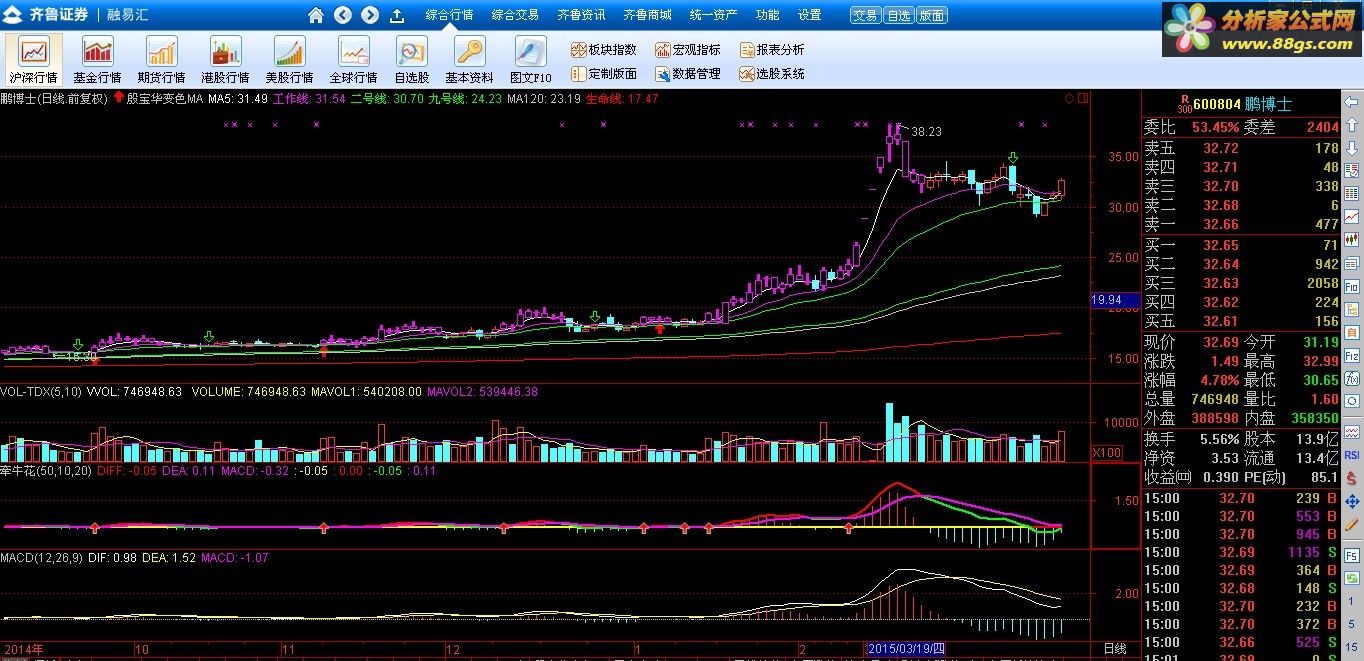
Task: Click the 自选 button
Action: tap(899, 15)
